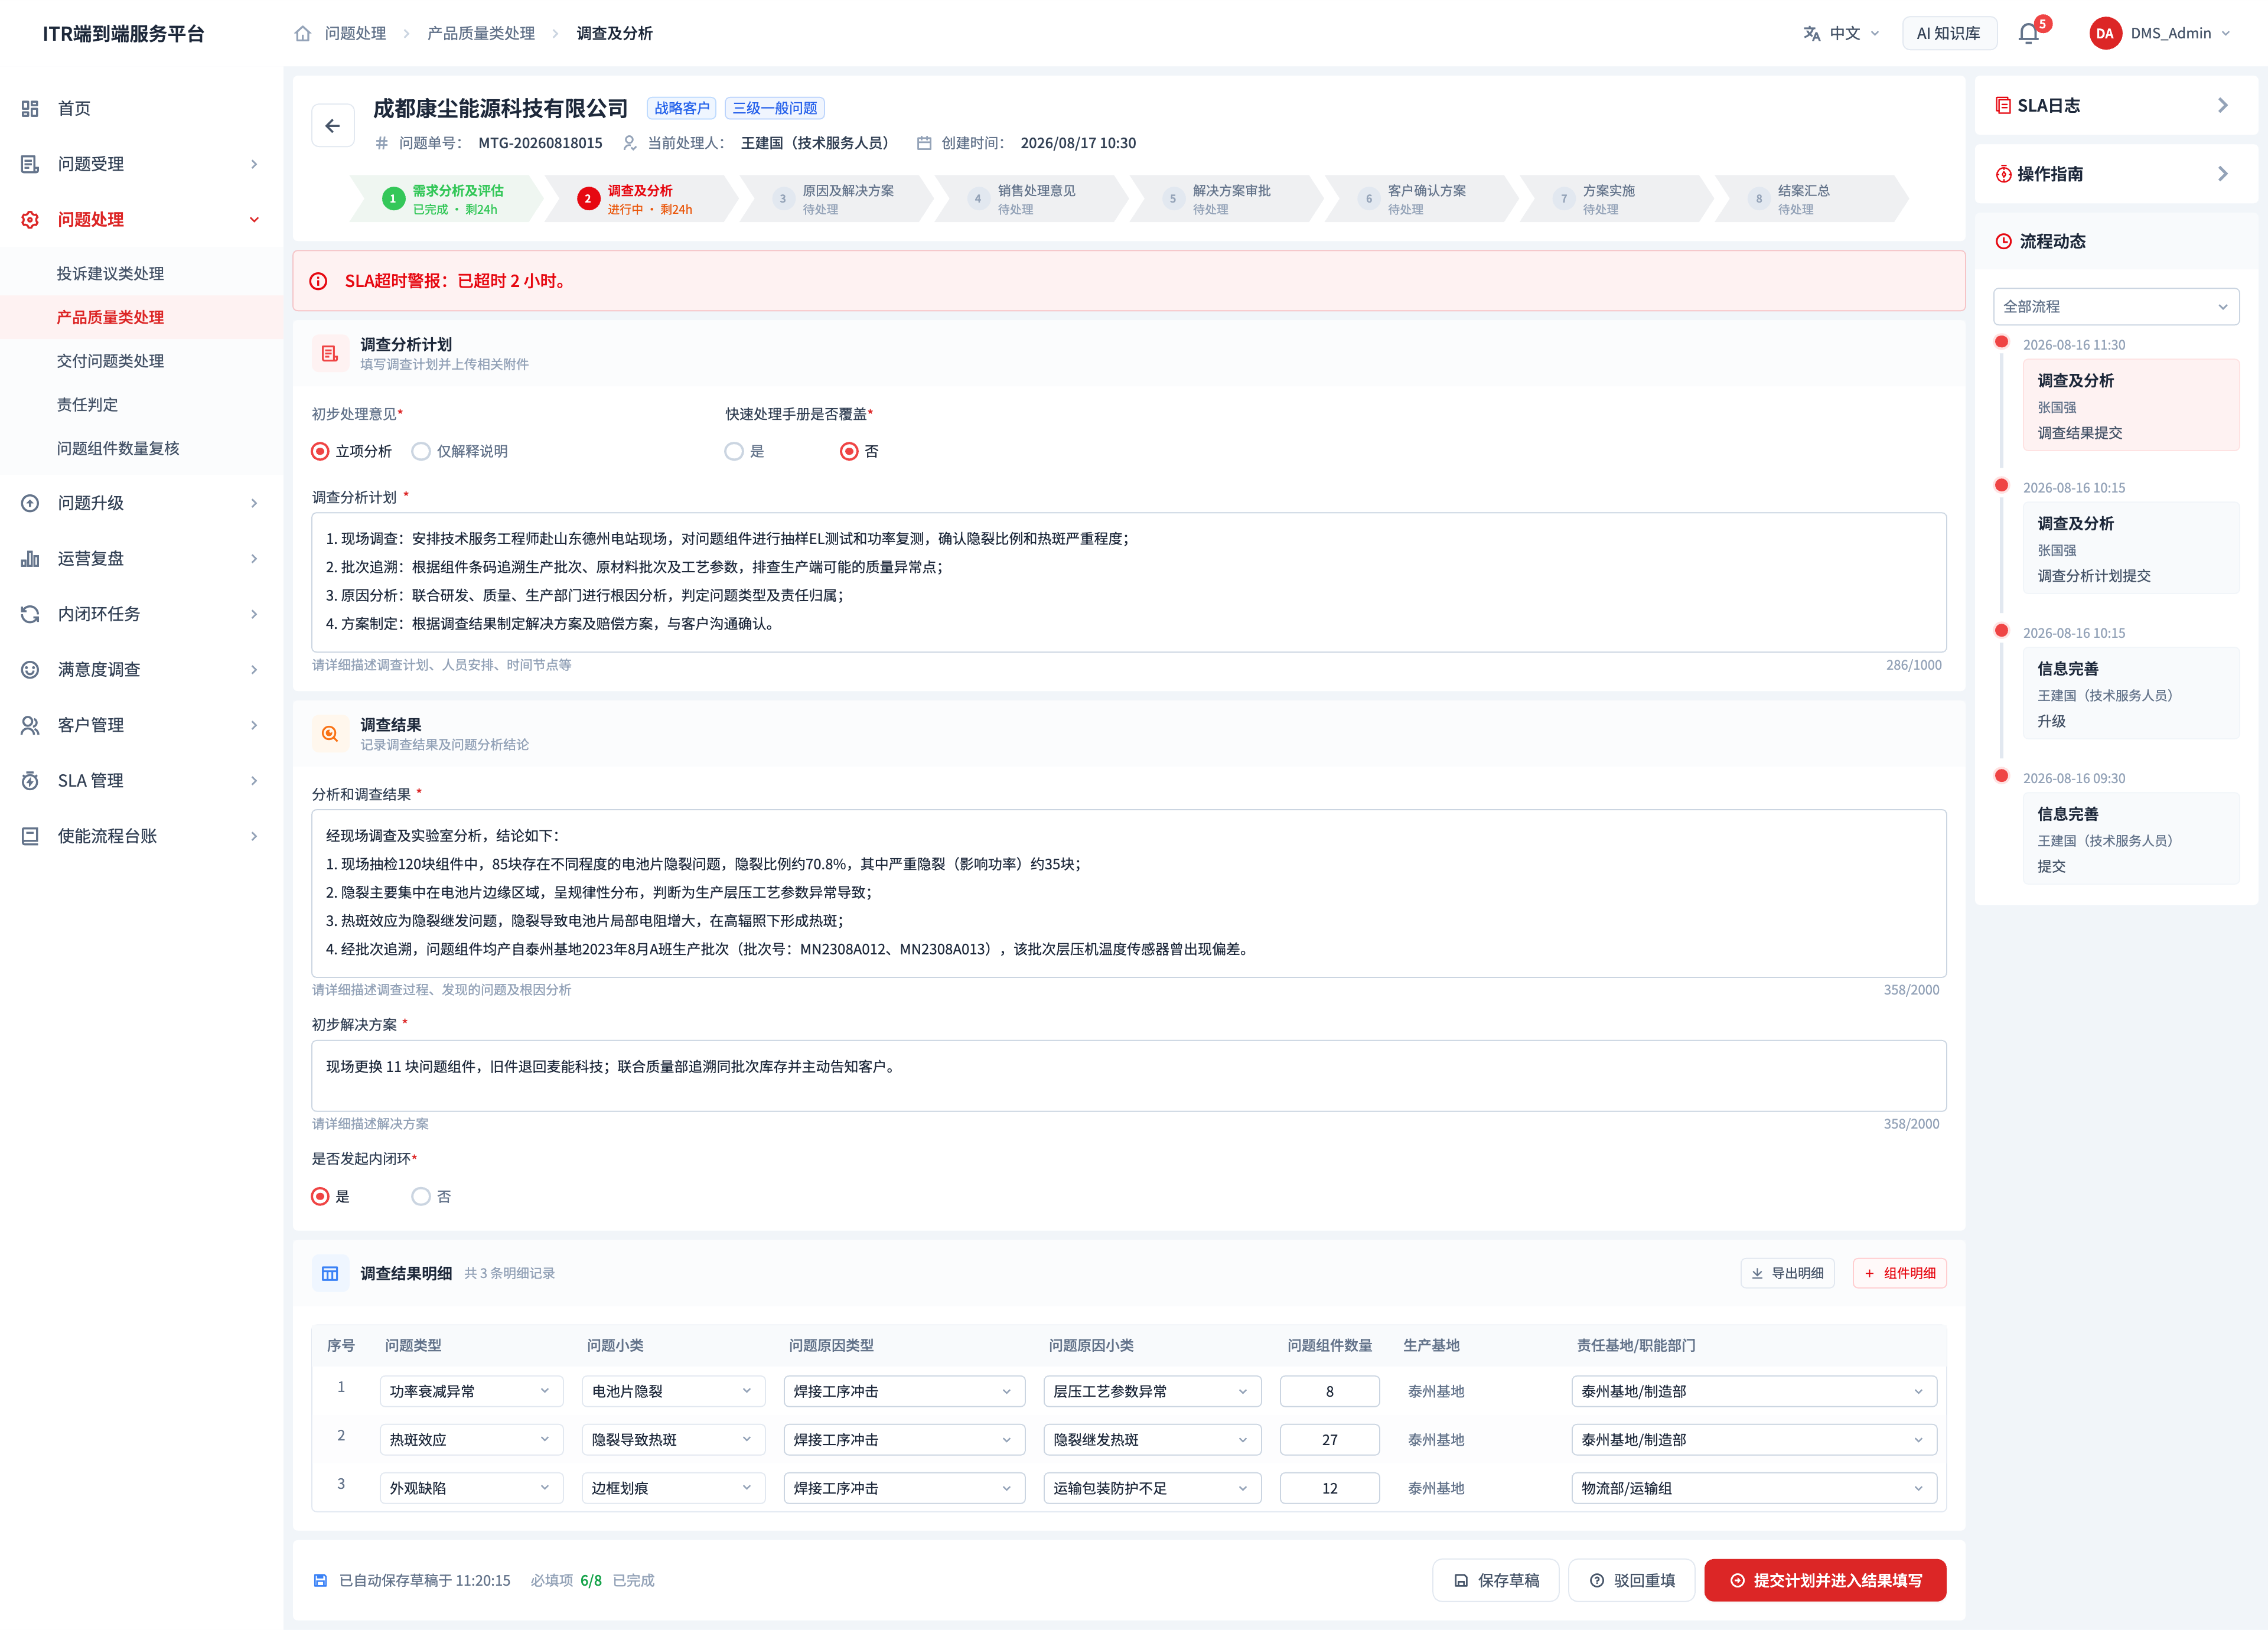
Task: Select 否 for 是否发起内闭环
Action: (x=421, y=1196)
